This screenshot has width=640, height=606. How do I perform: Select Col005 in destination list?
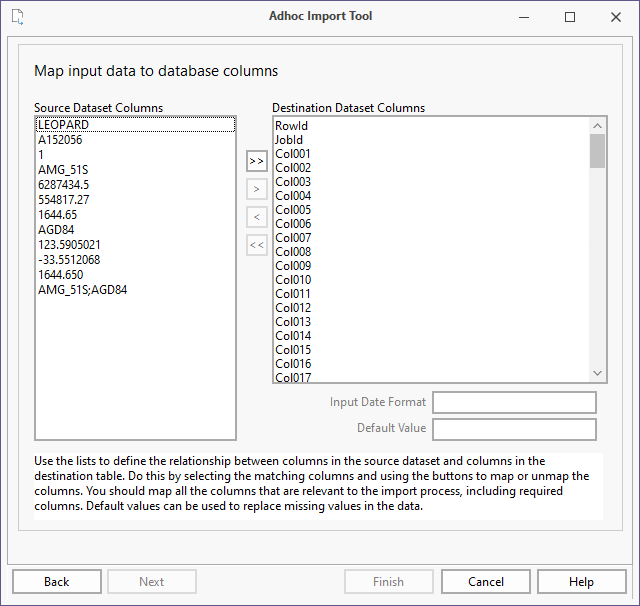[293, 210]
